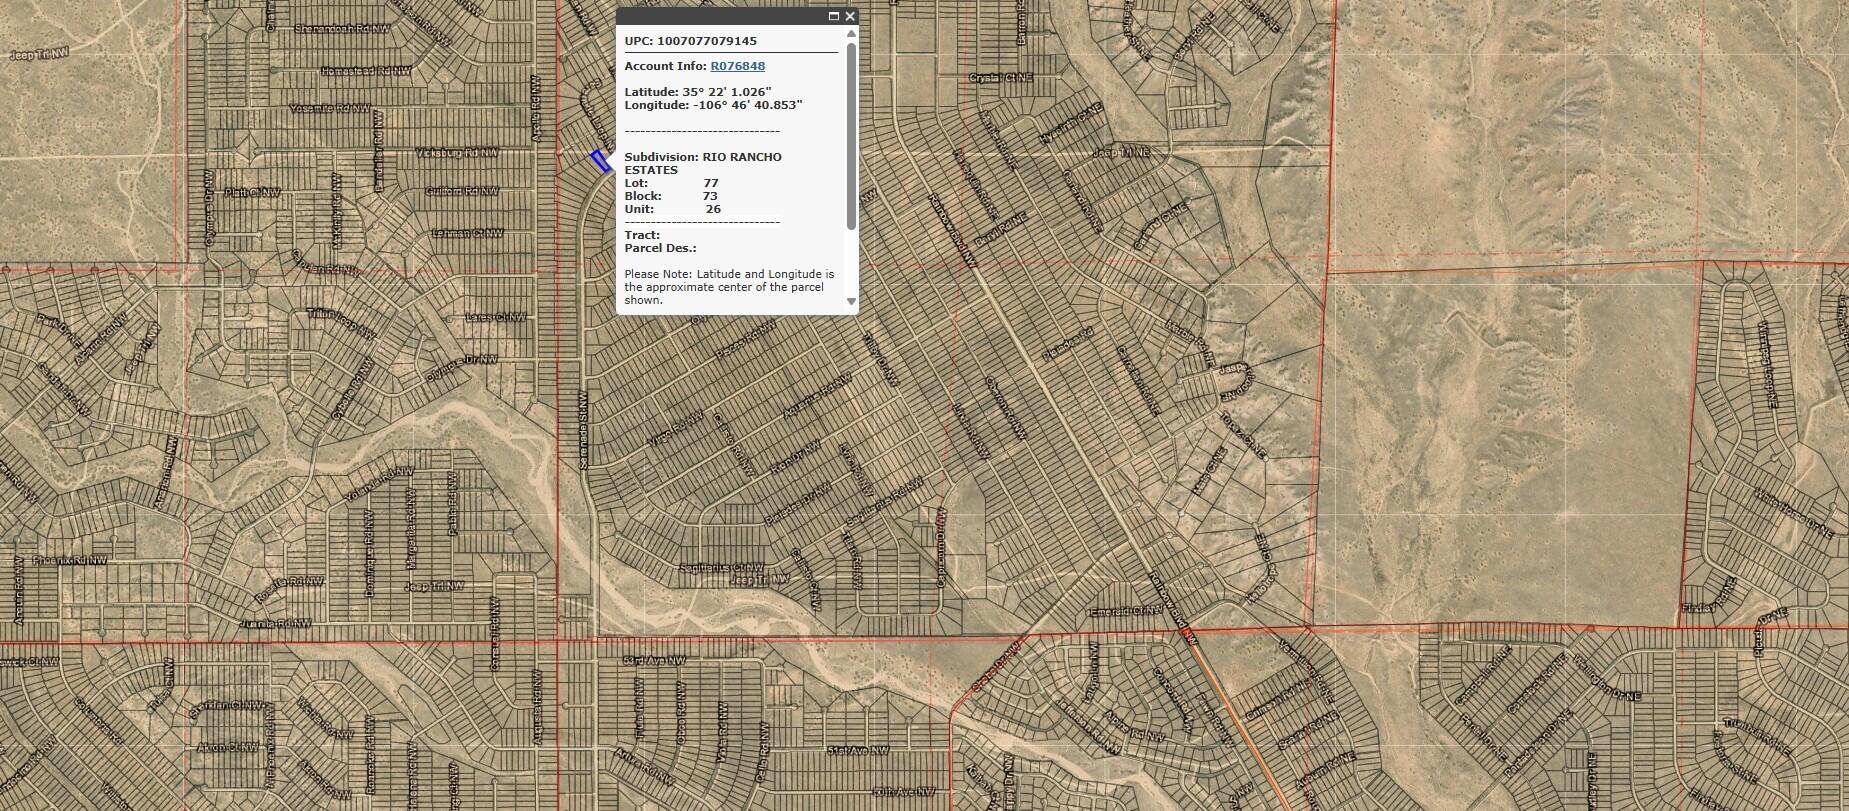Click the Homestead Rd NW street label
This screenshot has height=811, width=1849.
click(366, 71)
